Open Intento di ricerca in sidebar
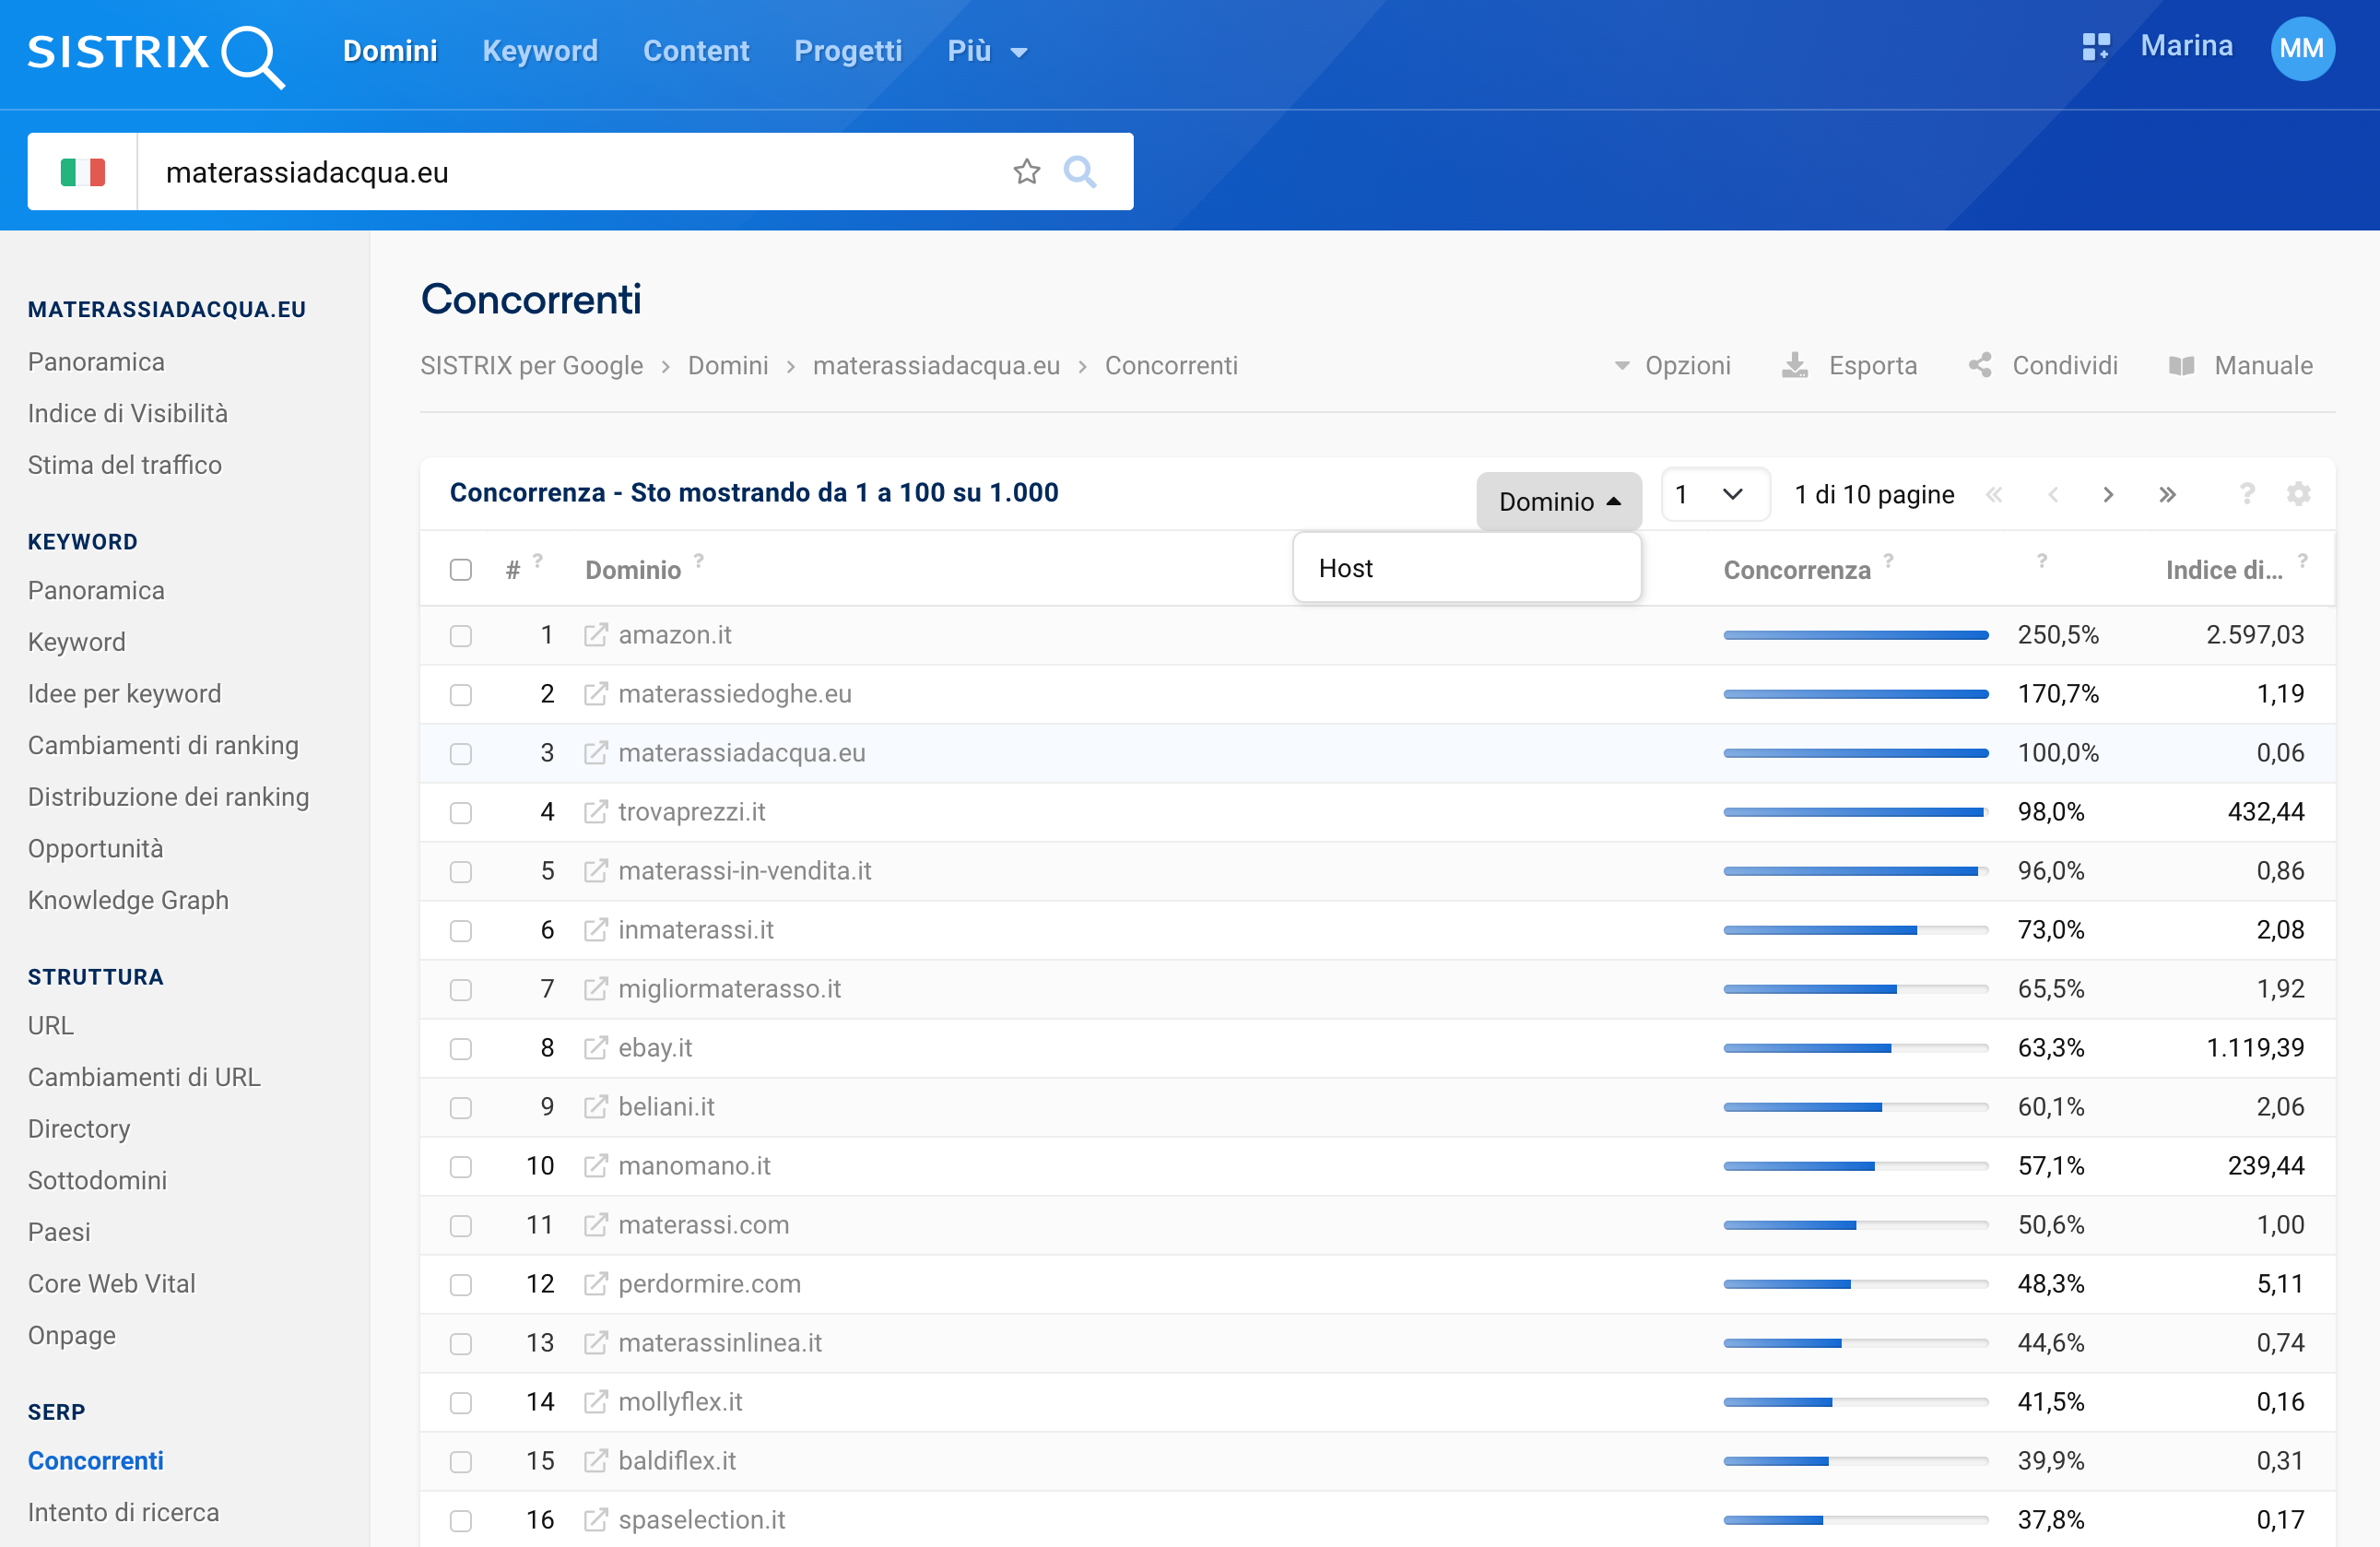Screen dimensions: 2380x1547 [x=123, y=1512]
